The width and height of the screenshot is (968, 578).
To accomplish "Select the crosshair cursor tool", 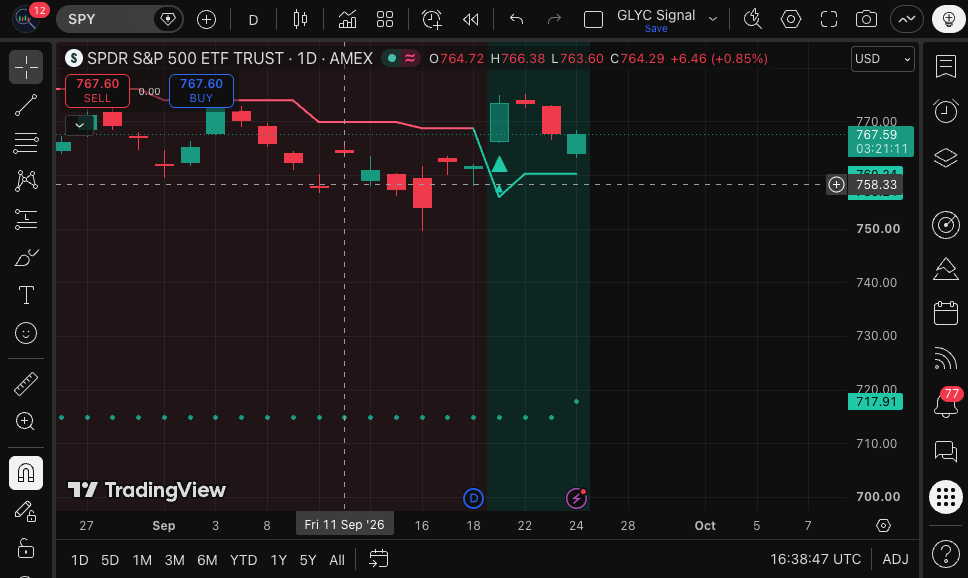I will click(x=26, y=67).
